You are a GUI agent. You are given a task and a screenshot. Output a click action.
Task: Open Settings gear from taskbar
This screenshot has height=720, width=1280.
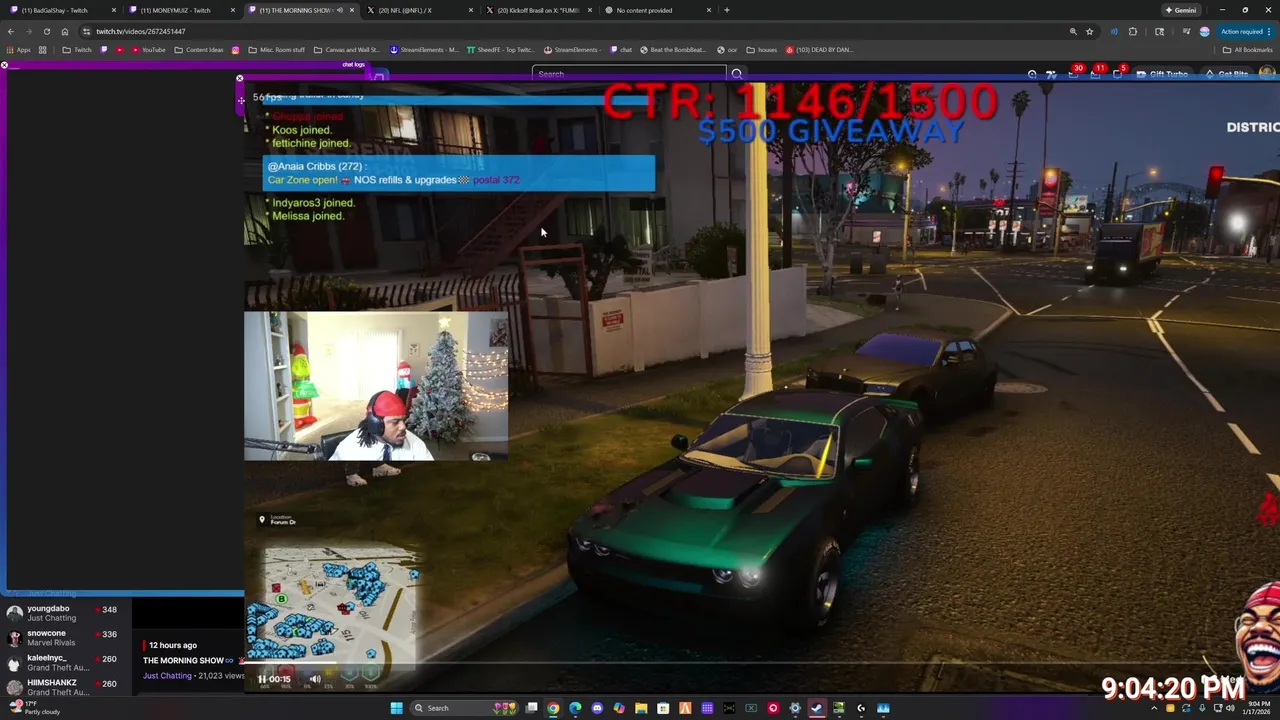(795, 708)
